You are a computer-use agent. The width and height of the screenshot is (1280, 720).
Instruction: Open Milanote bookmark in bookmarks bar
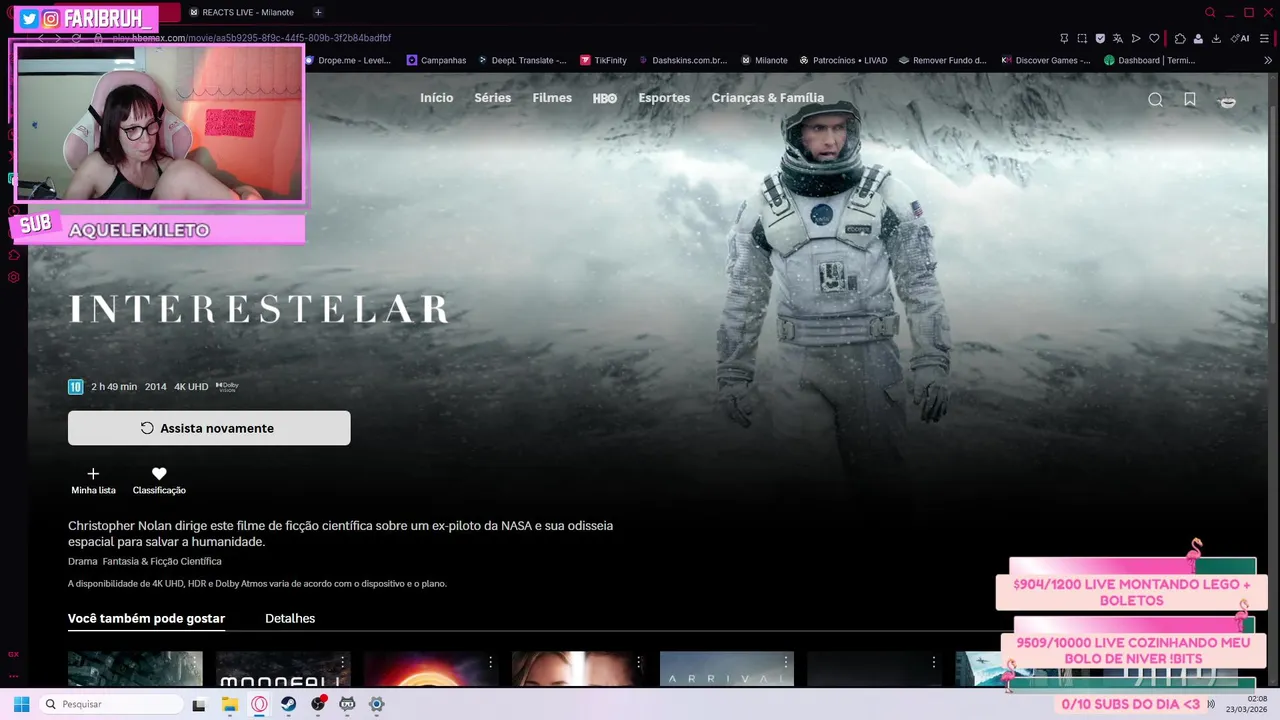point(764,60)
